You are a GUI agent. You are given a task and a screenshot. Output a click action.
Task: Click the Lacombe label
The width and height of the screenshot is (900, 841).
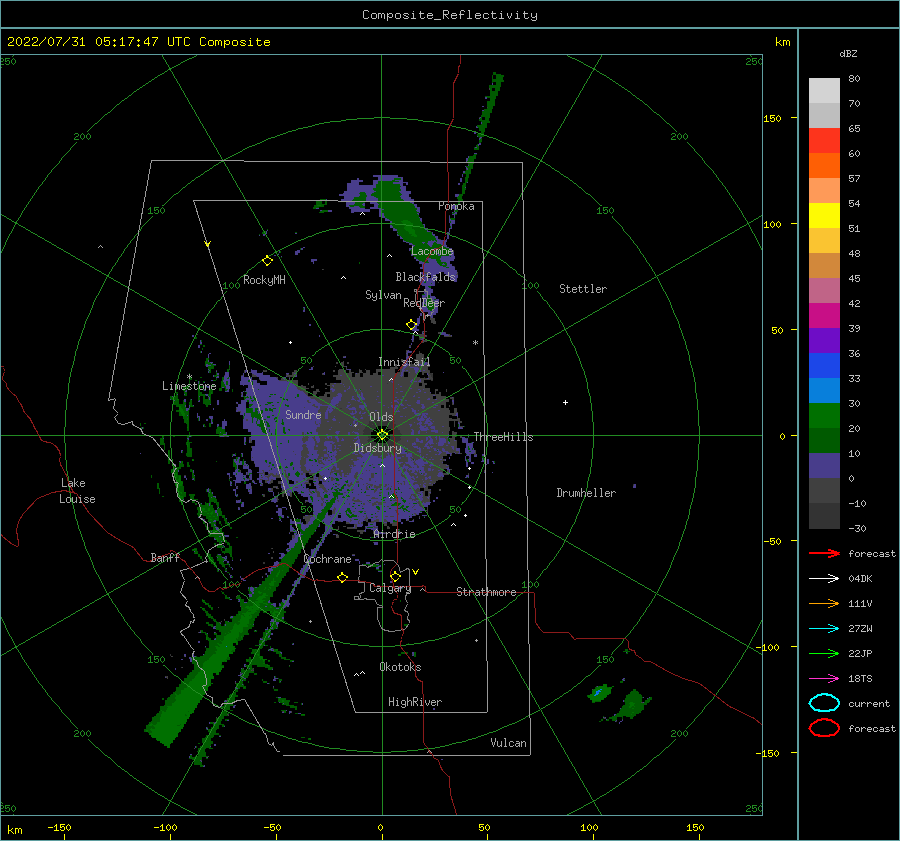point(432,251)
